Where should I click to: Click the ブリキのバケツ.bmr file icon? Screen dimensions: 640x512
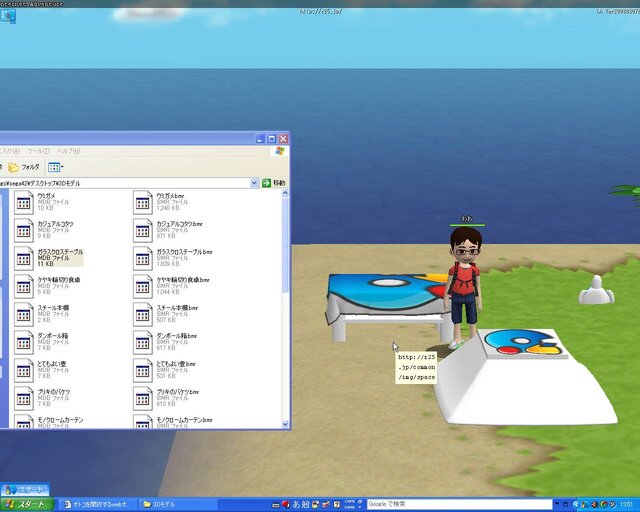pos(143,398)
